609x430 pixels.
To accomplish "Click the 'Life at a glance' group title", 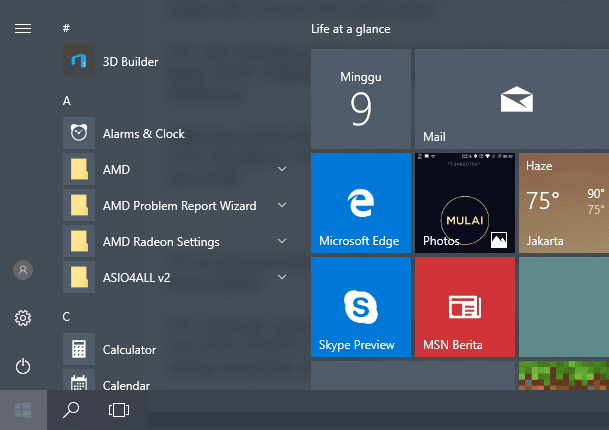I will [350, 29].
